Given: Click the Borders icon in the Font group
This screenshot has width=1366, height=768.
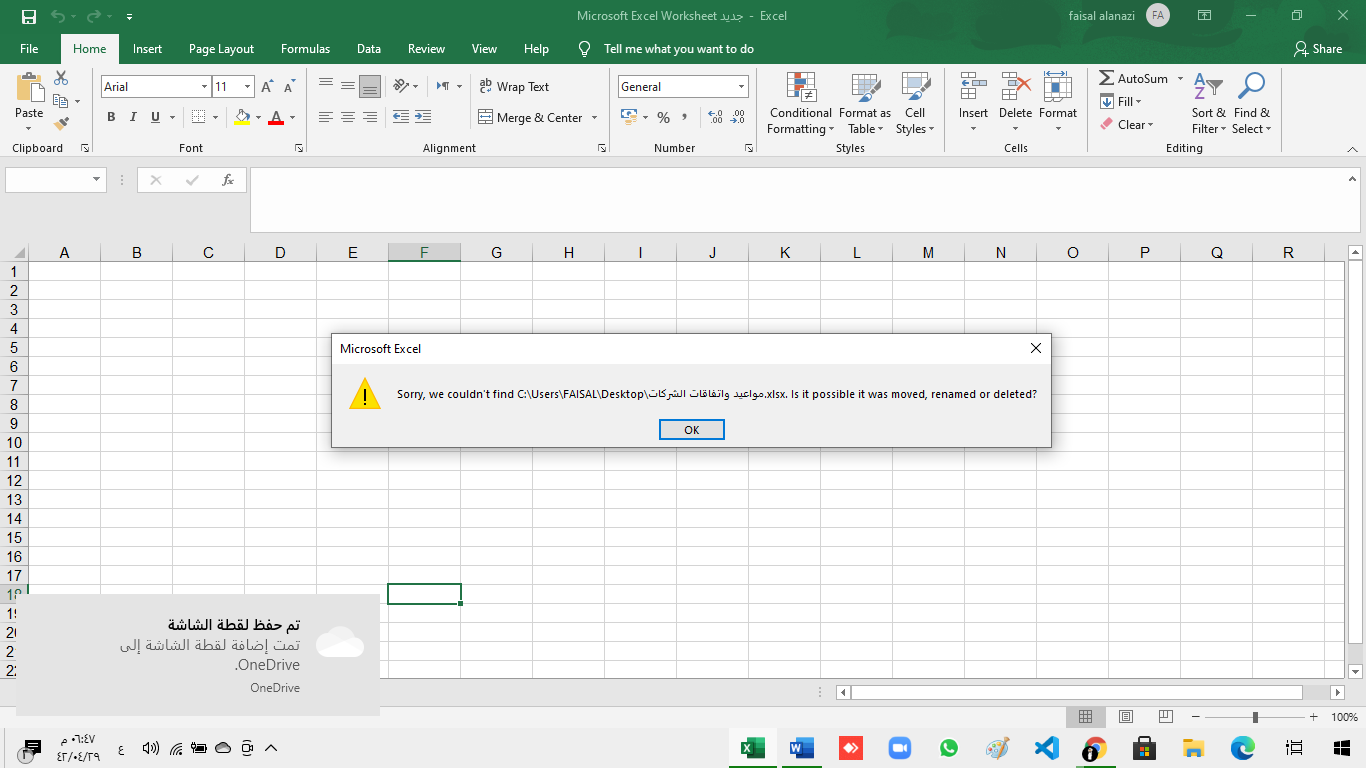Looking at the screenshot, I should tap(198, 117).
